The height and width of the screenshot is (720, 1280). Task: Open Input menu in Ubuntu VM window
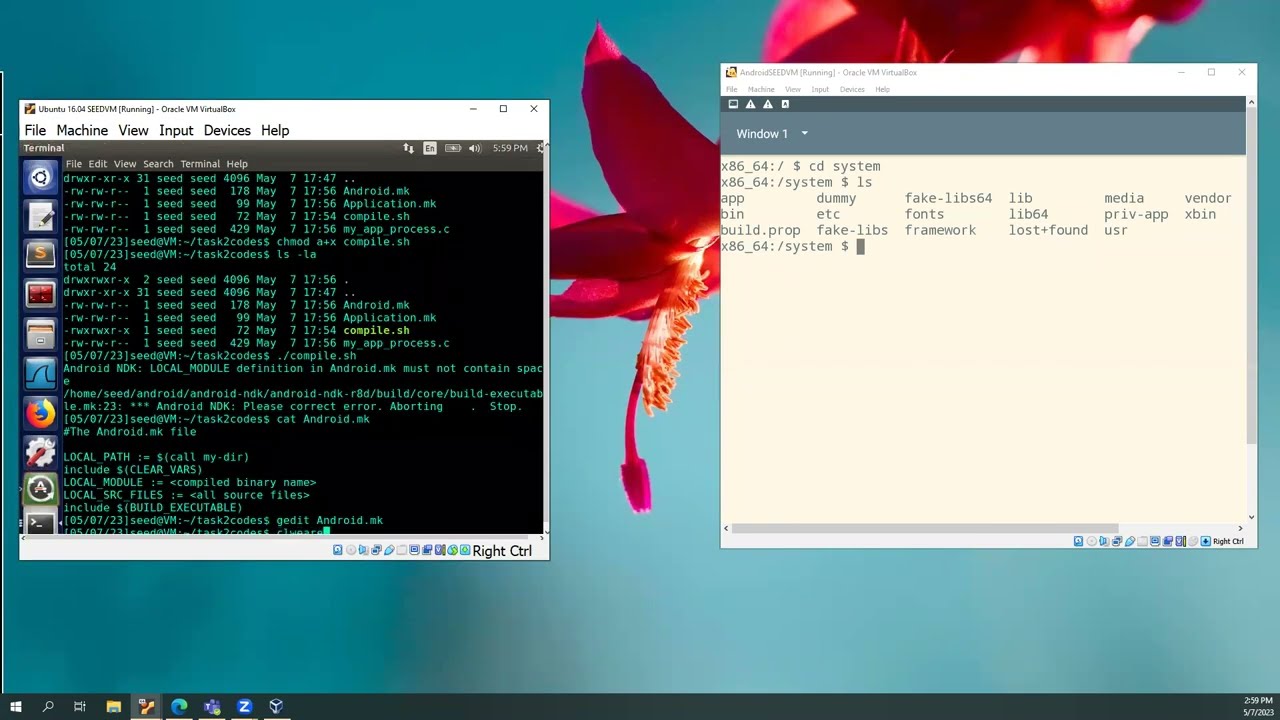176,130
